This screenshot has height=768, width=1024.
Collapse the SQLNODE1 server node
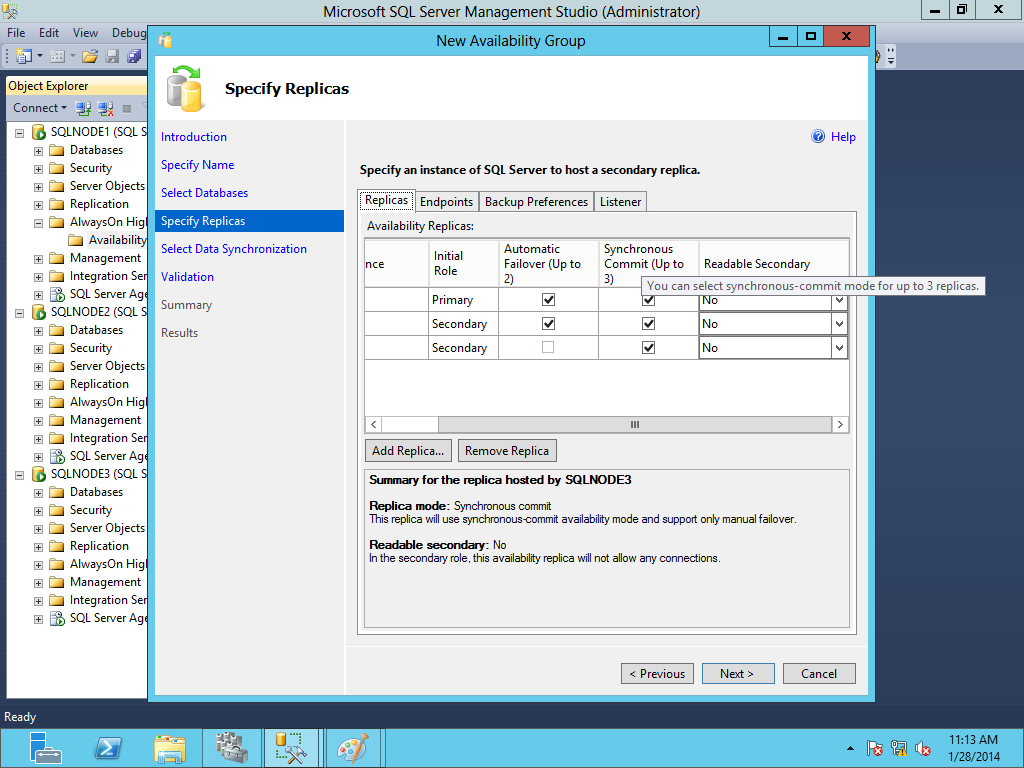(20, 133)
